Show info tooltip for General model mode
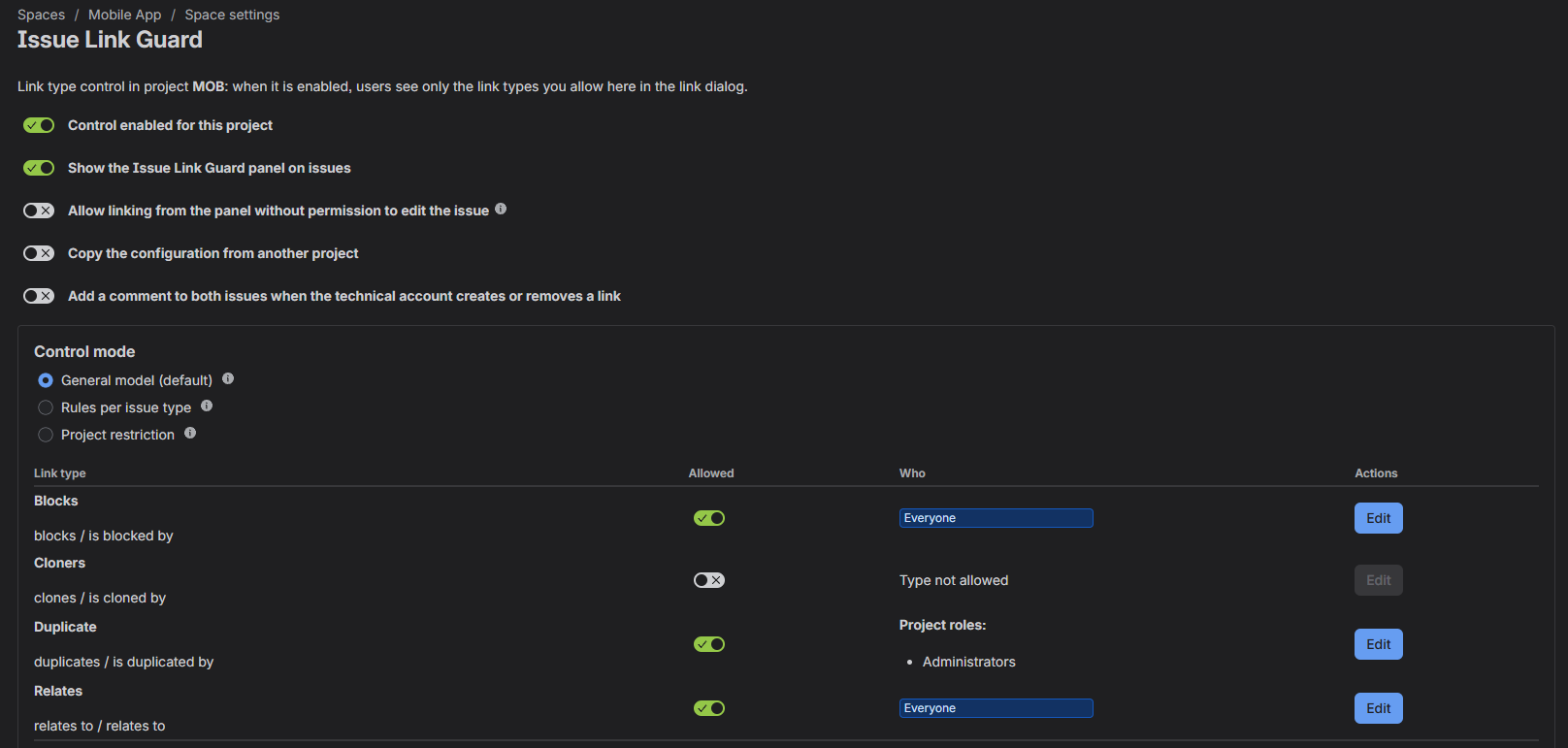Screen dimensions: 1568x748 228,380
